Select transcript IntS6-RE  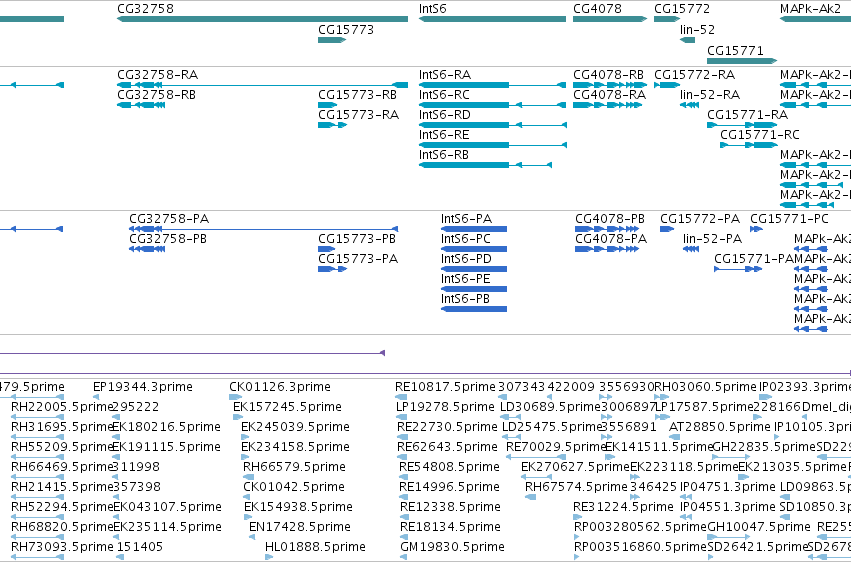point(493,145)
